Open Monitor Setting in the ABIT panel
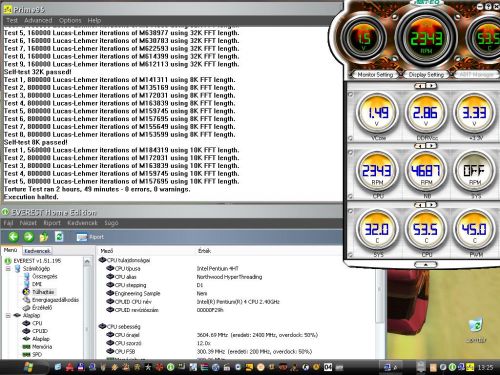The height and width of the screenshot is (375, 500). 375,75
